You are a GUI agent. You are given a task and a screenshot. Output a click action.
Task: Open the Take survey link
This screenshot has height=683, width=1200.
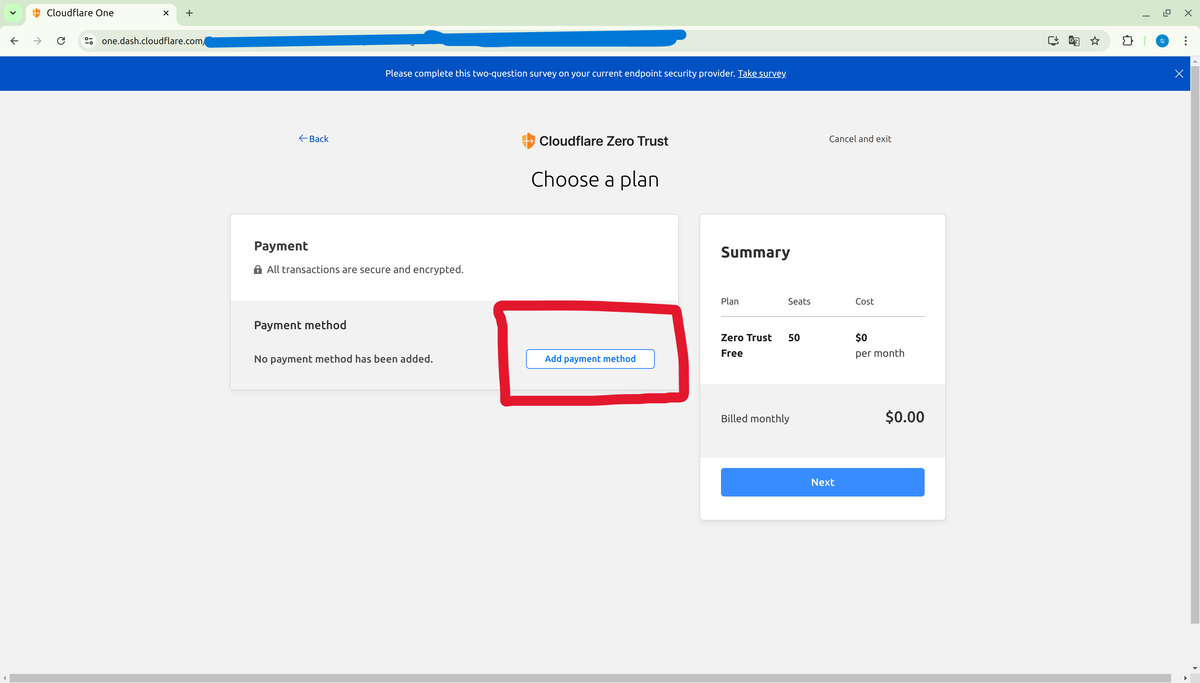(762, 74)
